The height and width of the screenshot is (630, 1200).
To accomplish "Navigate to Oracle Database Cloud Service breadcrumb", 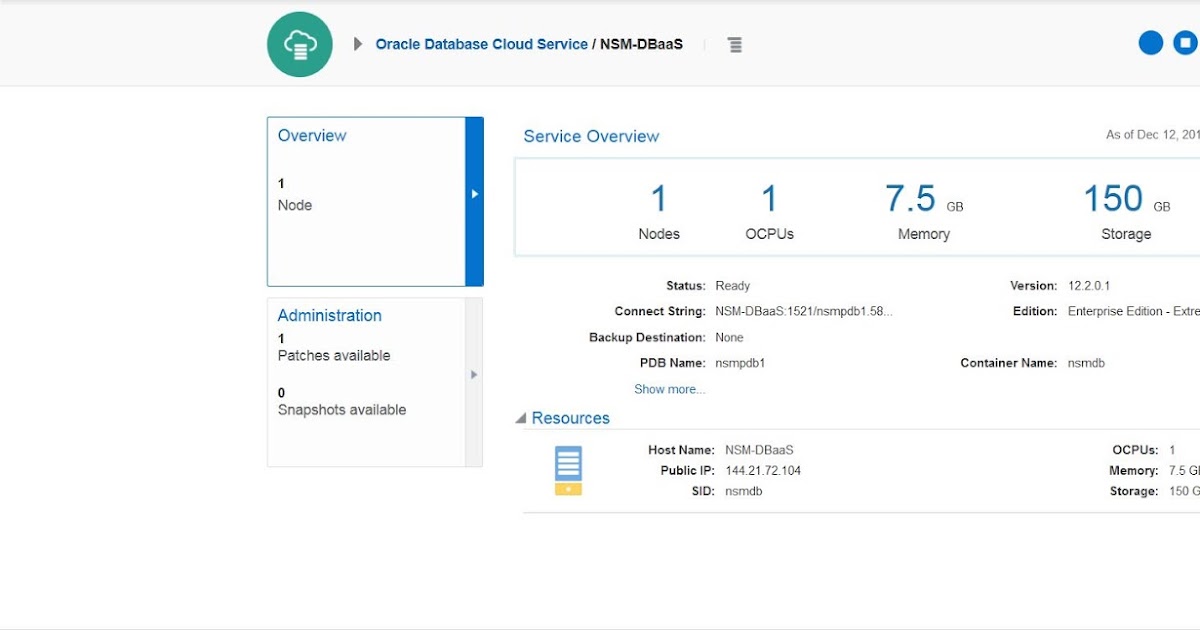I will pyautogui.click(x=481, y=44).
